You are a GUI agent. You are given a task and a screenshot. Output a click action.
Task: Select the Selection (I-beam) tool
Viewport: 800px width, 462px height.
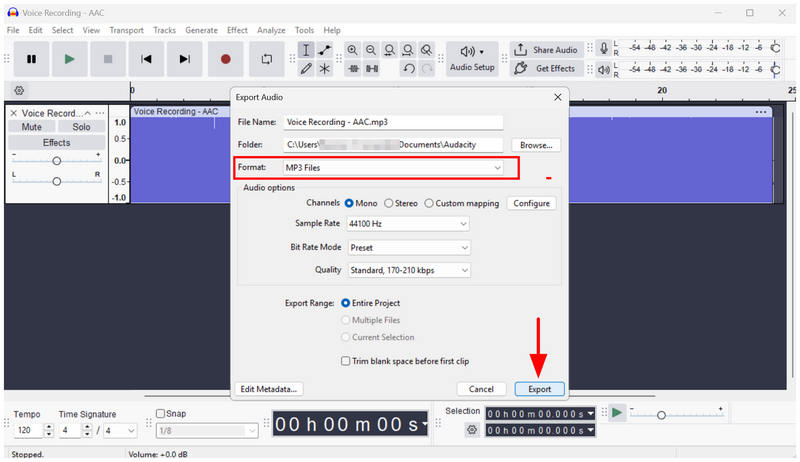pyautogui.click(x=306, y=50)
